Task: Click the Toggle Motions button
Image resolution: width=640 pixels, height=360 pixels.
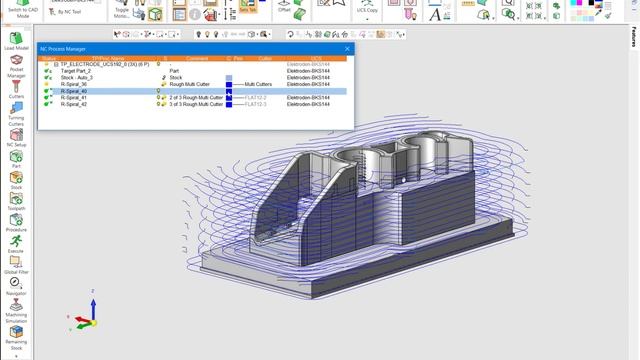Action: pyautogui.click(x=122, y=10)
